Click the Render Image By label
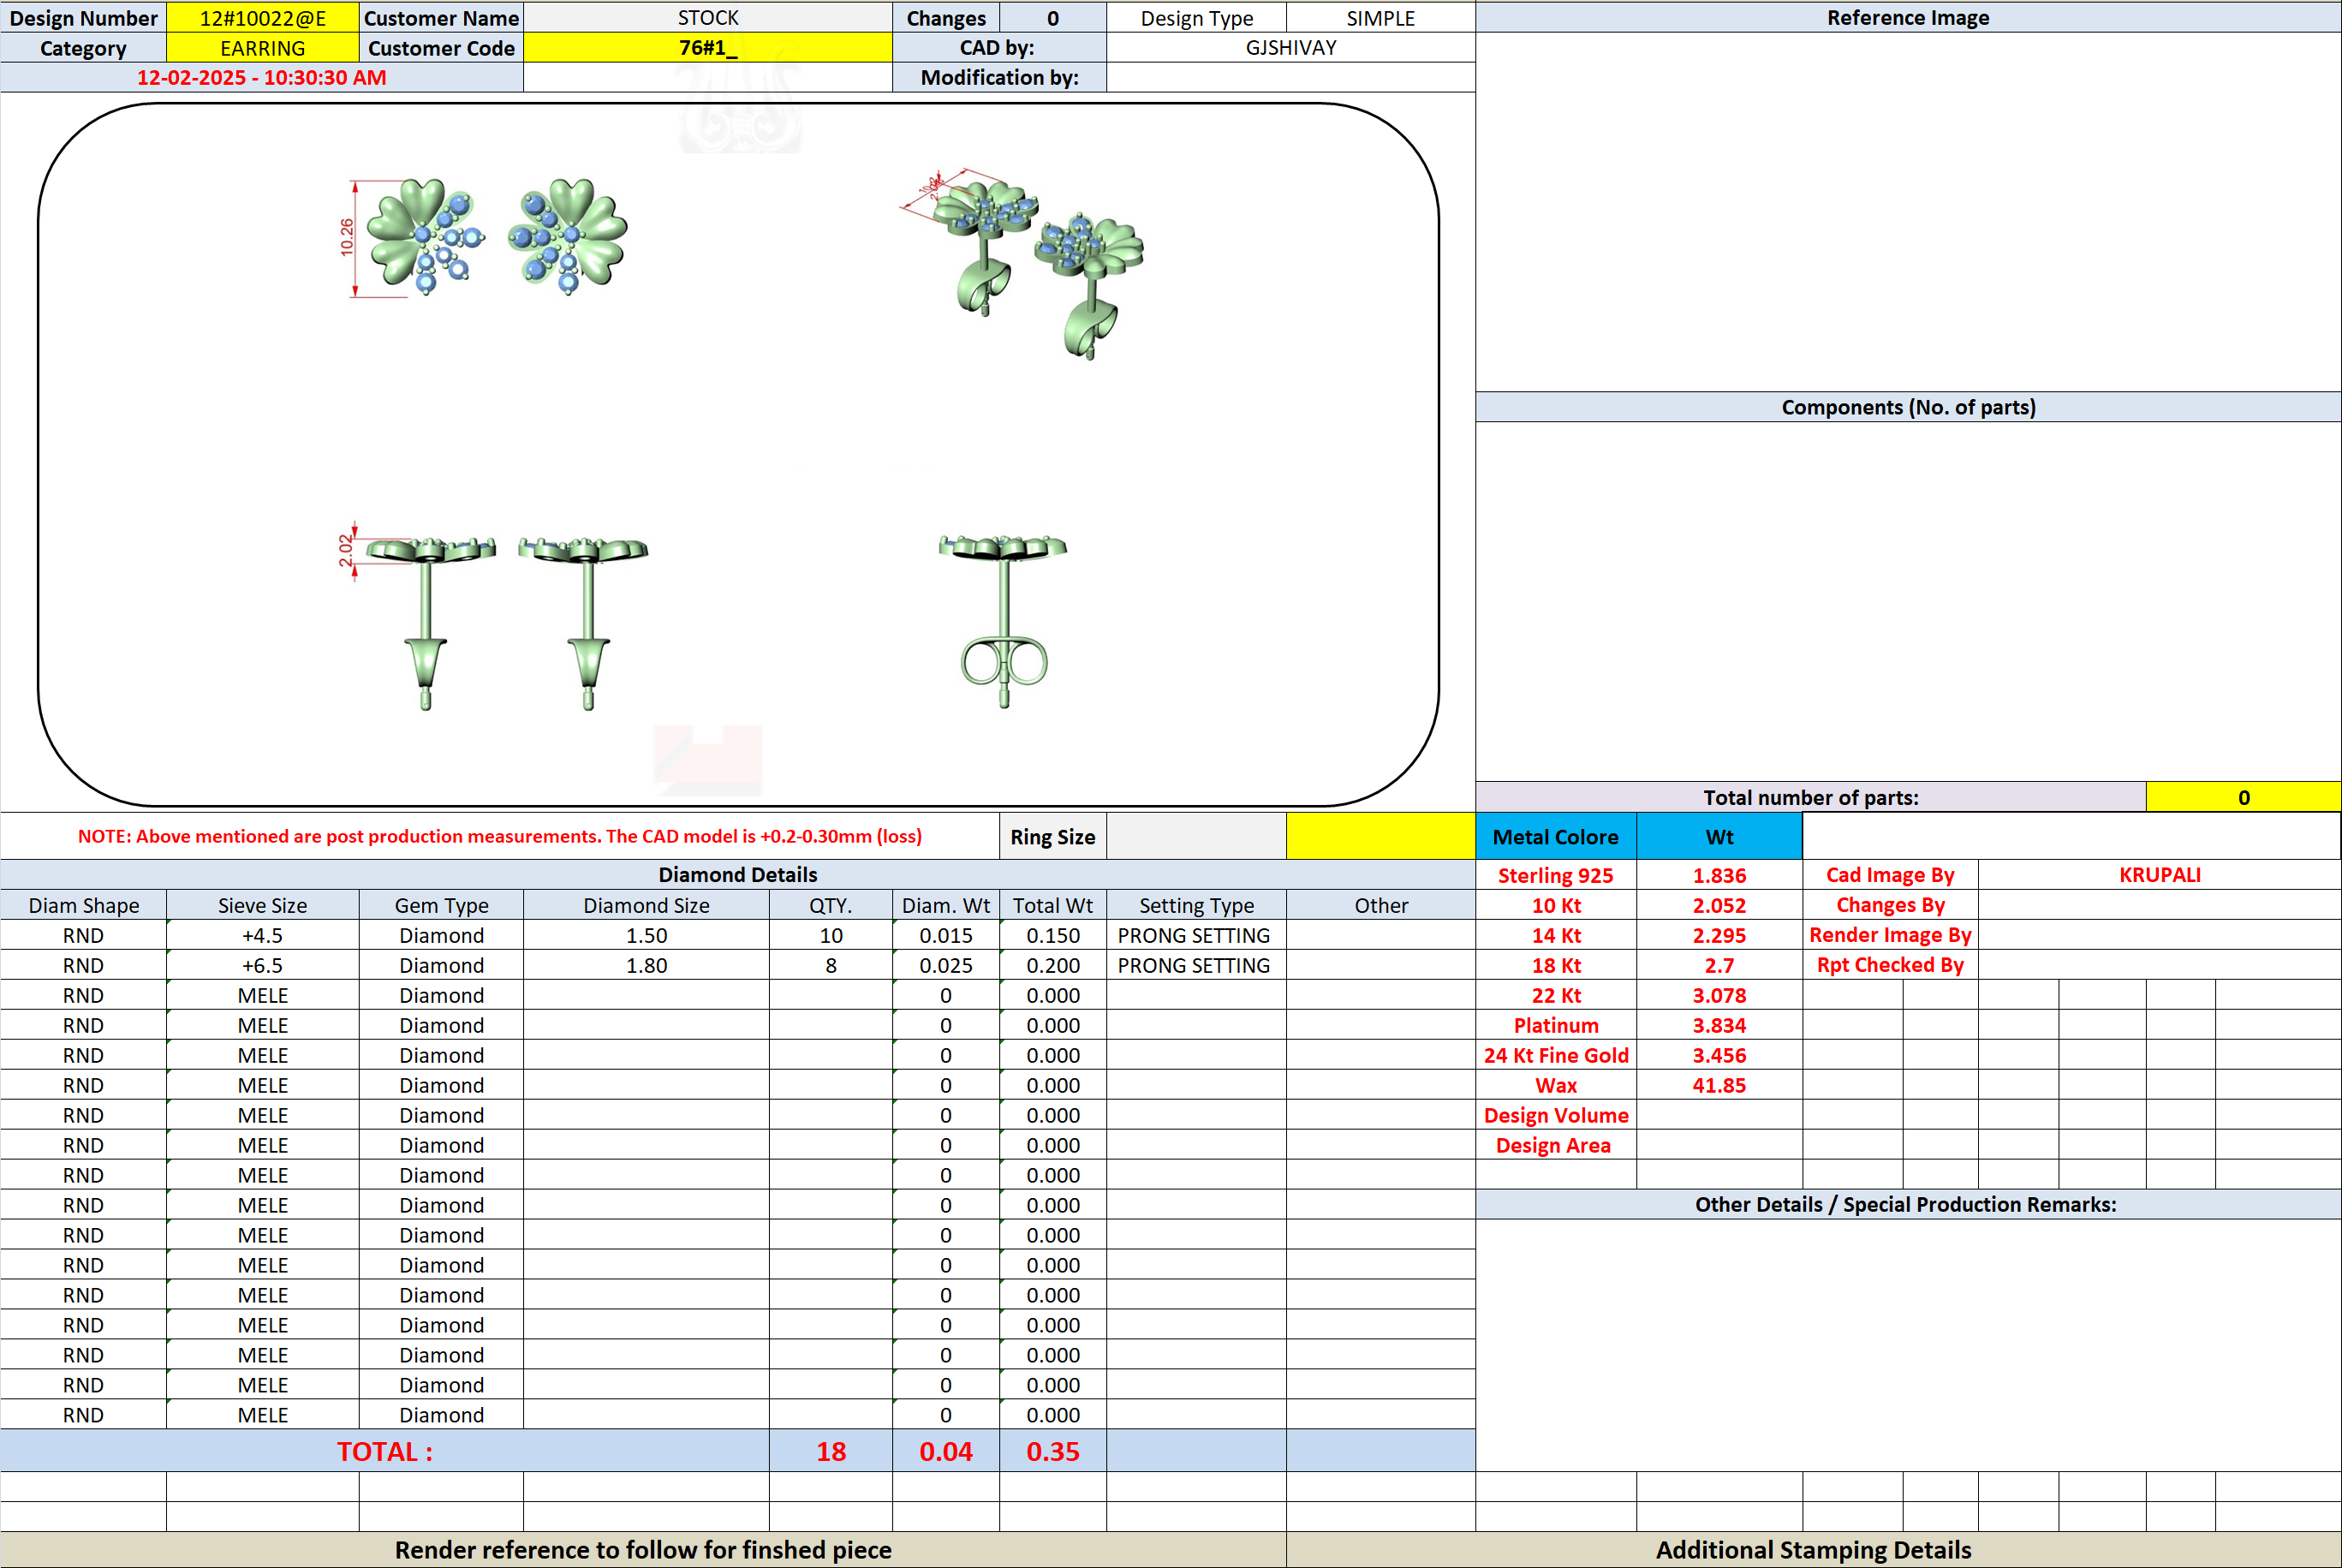This screenshot has width=2342, height=1568. click(1890, 935)
